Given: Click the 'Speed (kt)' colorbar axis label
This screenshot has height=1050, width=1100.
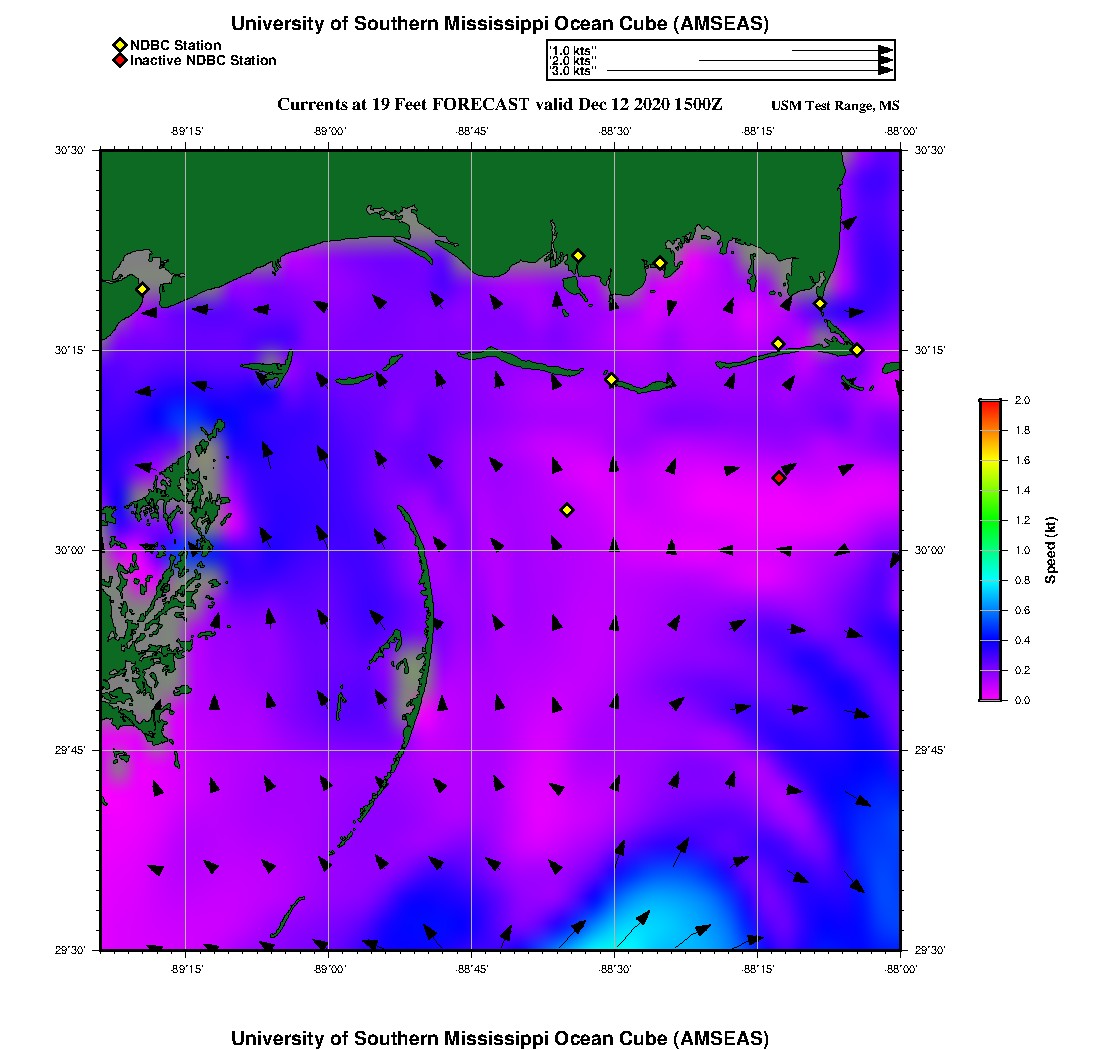Looking at the screenshot, I should (1051, 550).
